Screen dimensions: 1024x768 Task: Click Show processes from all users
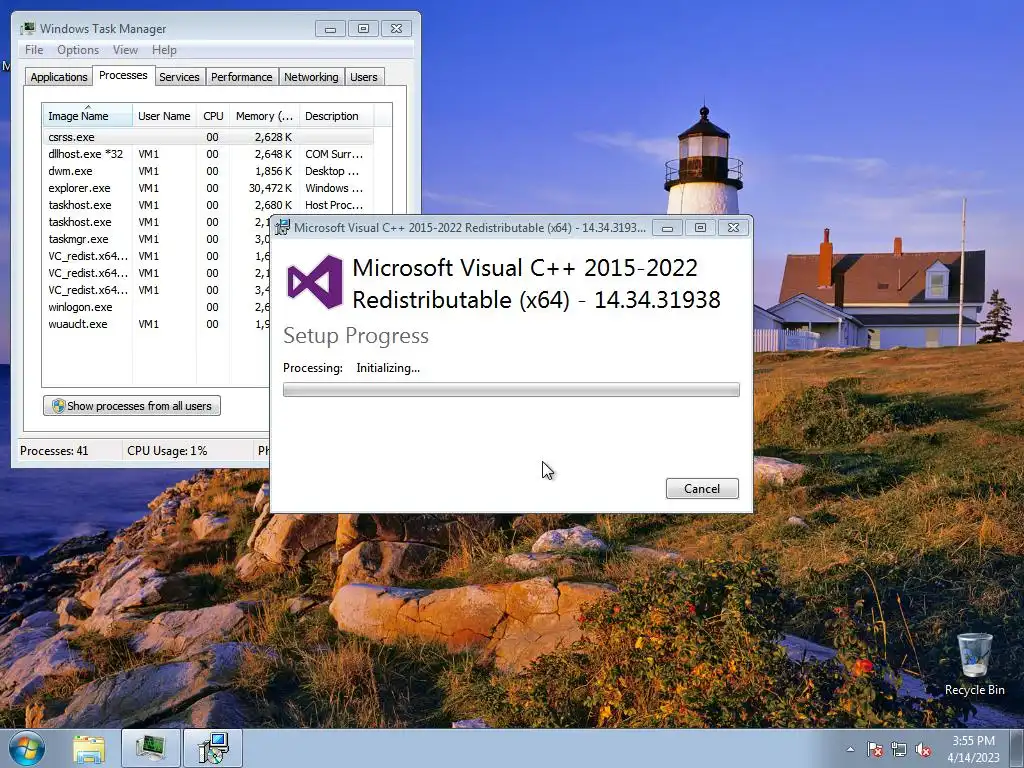point(132,406)
